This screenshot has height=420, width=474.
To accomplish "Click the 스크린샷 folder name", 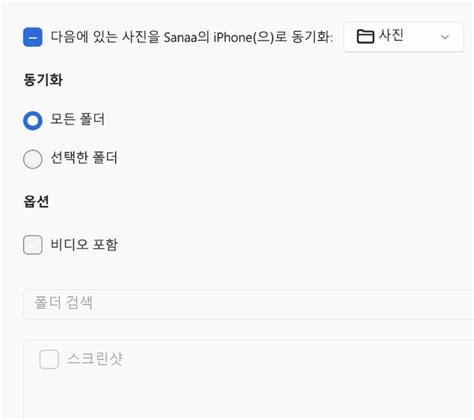I will [x=95, y=359].
